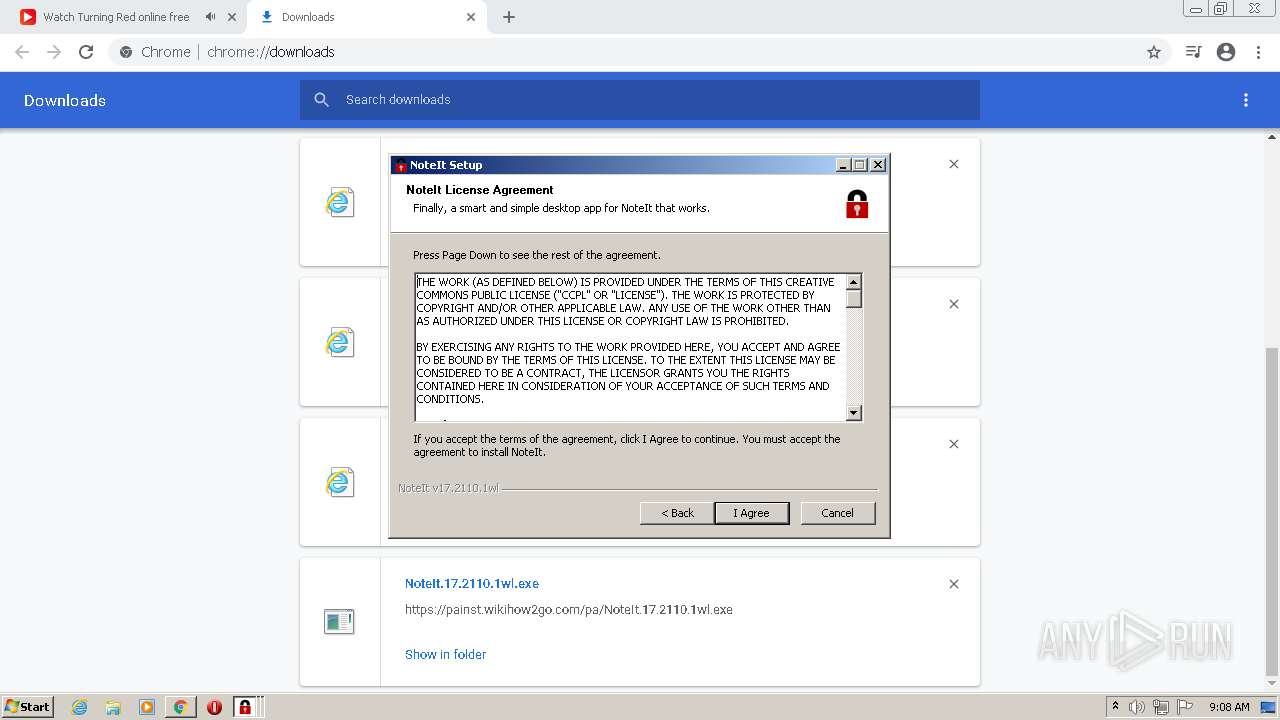Open the media player taskbar icon
The image size is (1280, 720).
147,707
